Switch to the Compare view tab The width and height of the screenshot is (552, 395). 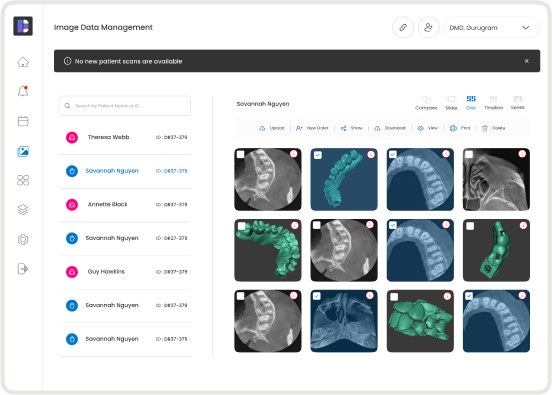pos(426,103)
